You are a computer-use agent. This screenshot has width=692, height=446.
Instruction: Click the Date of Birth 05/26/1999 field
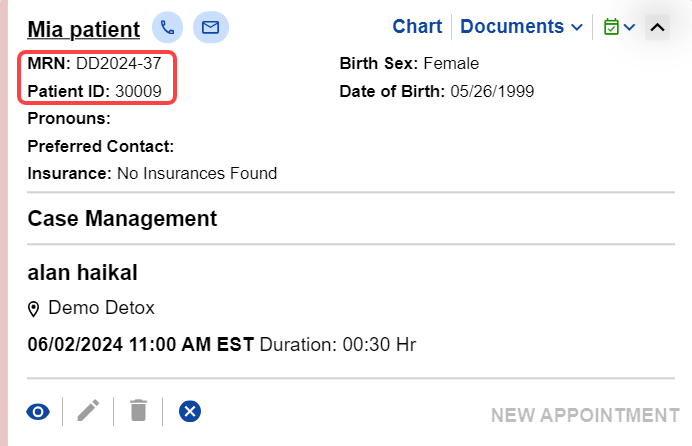point(491,91)
